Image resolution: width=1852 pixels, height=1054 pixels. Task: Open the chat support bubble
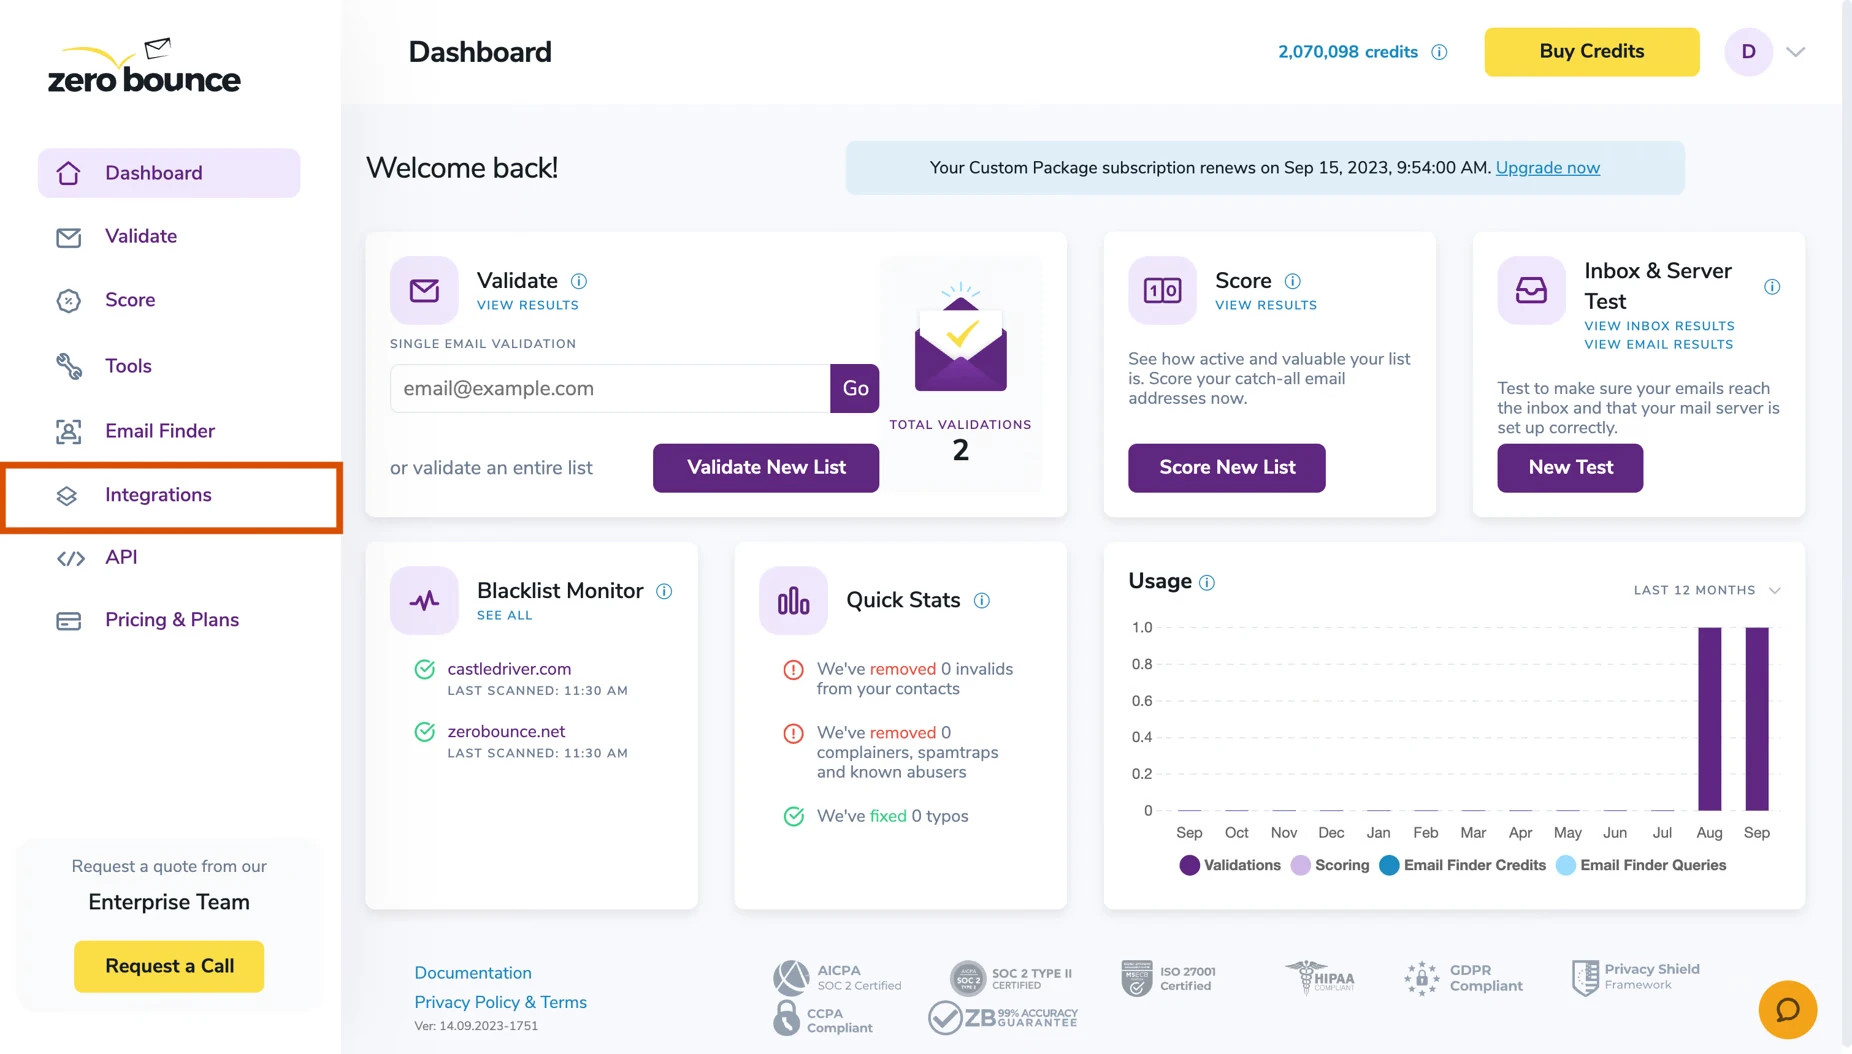tap(1788, 1010)
